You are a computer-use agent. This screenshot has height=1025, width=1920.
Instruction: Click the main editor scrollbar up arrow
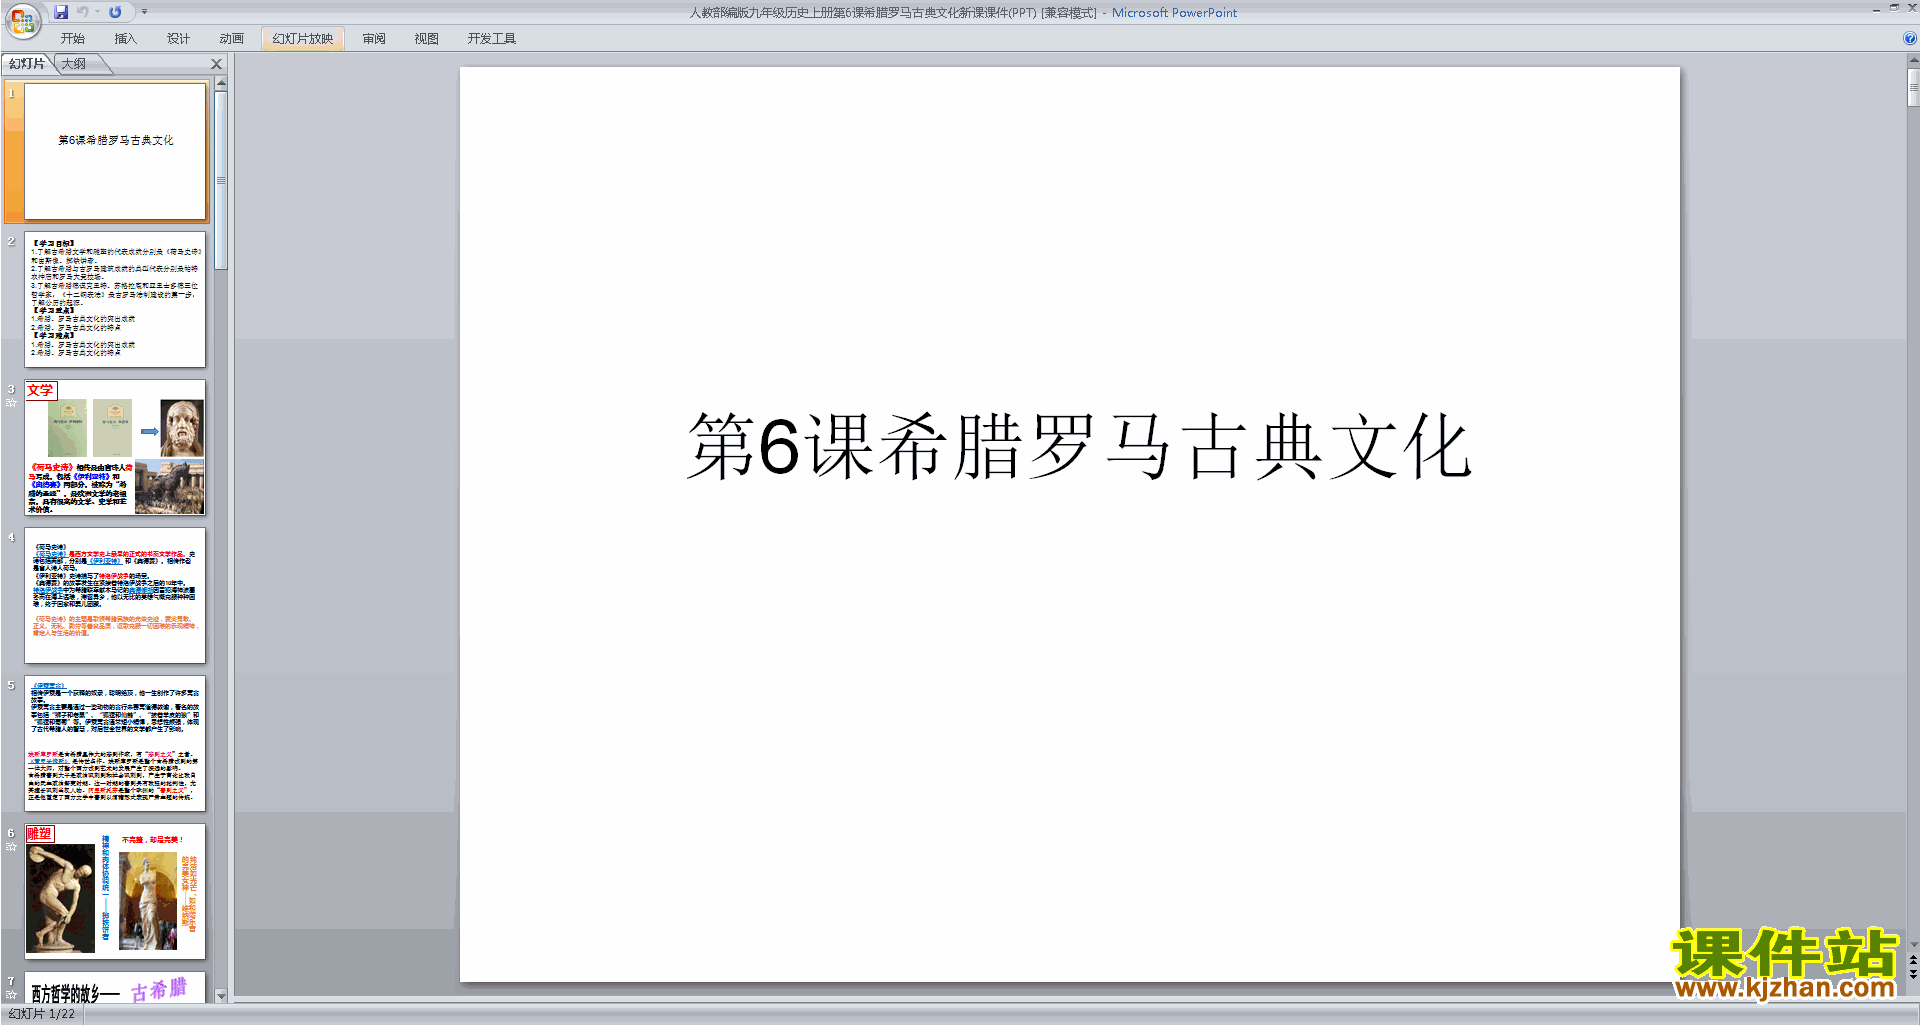point(1913,61)
